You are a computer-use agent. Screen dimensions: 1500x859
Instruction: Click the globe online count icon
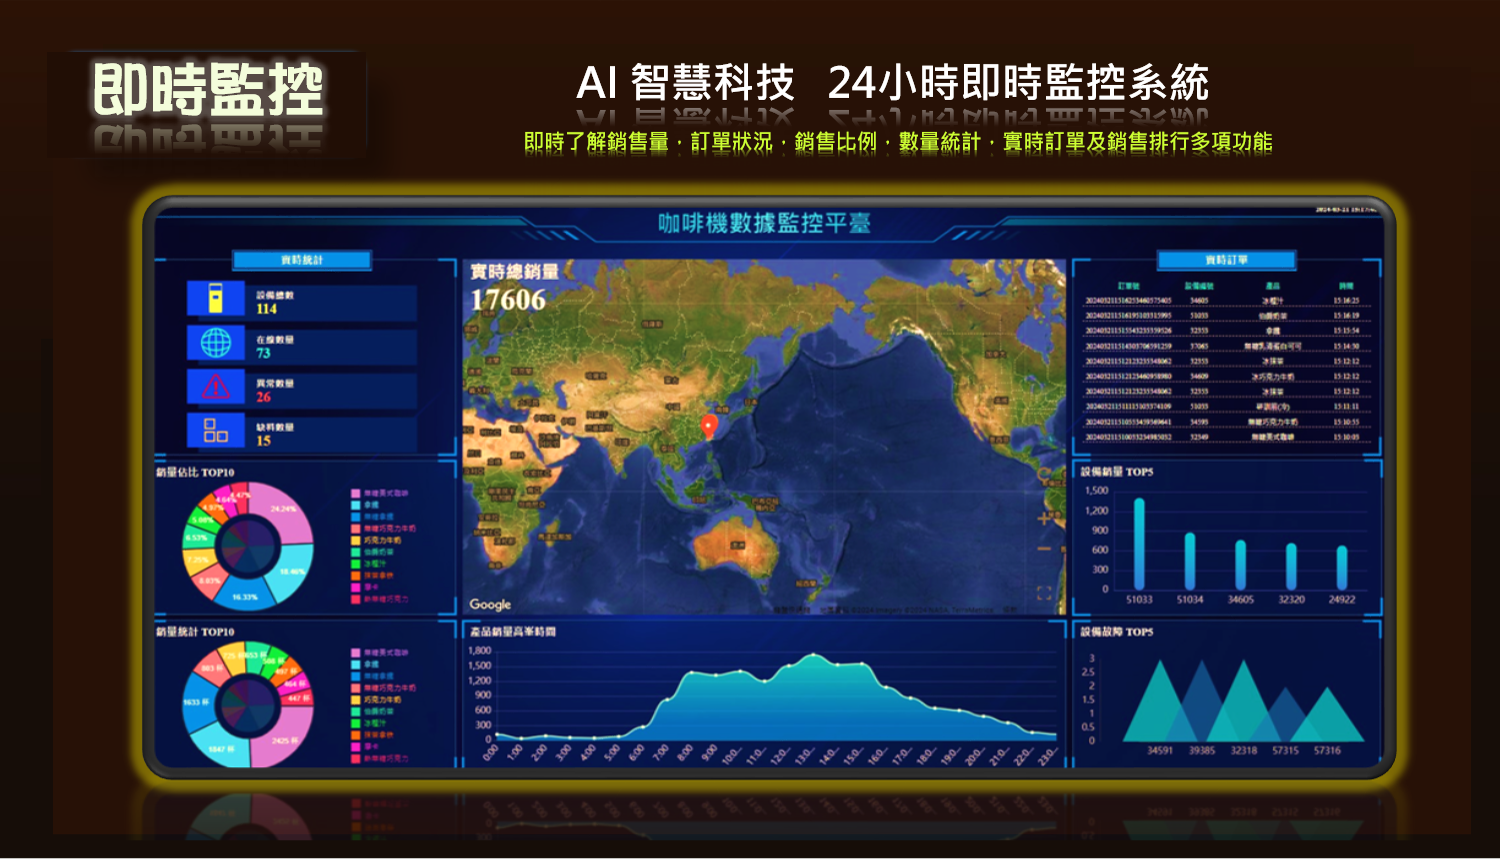[x=215, y=343]
